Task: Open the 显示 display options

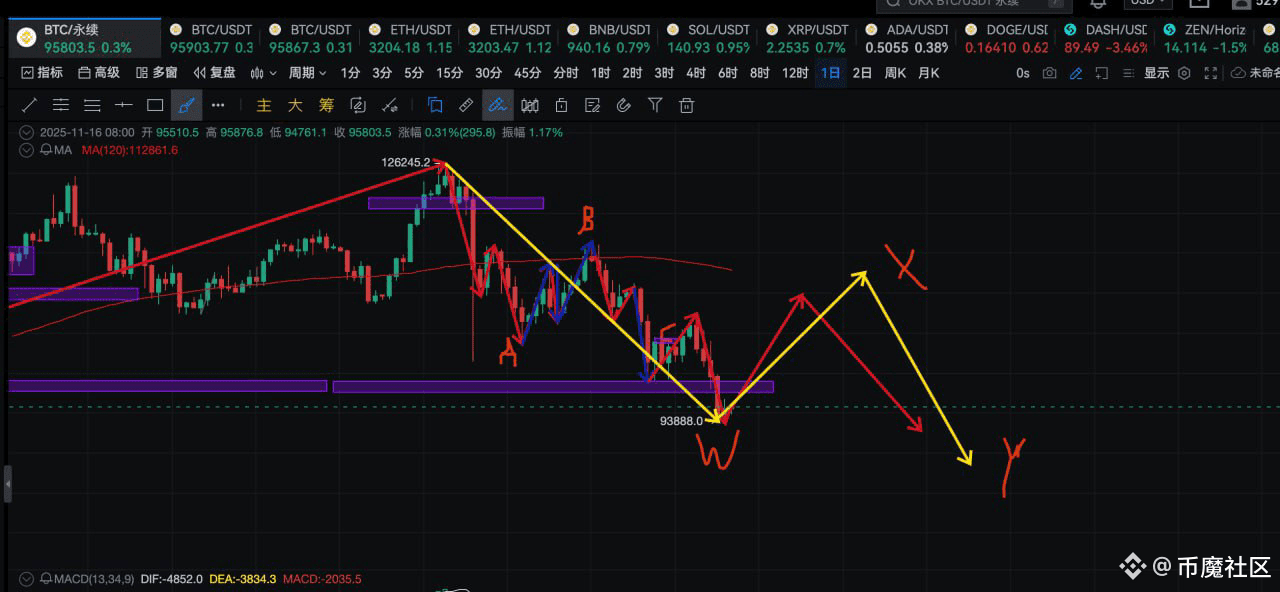Action: point(1157,72)
